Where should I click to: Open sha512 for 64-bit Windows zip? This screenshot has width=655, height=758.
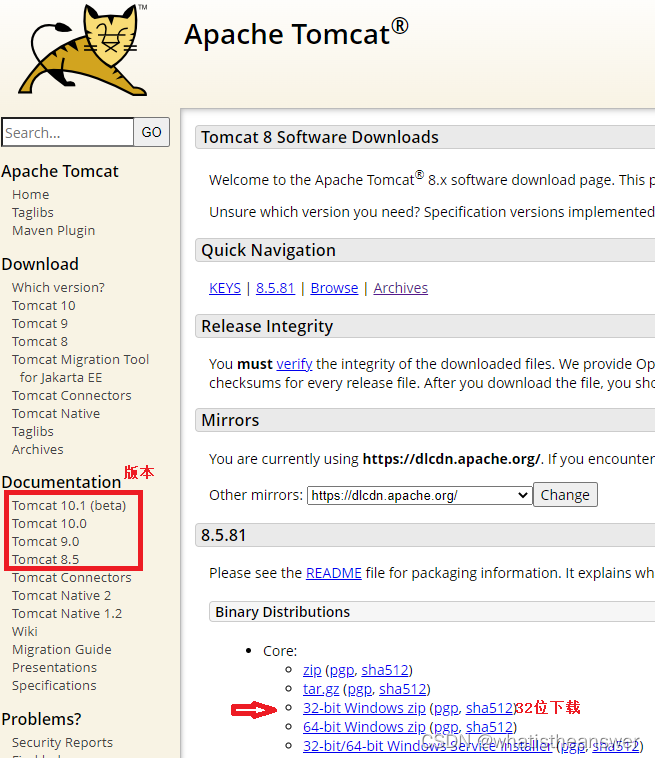point(489,727)
